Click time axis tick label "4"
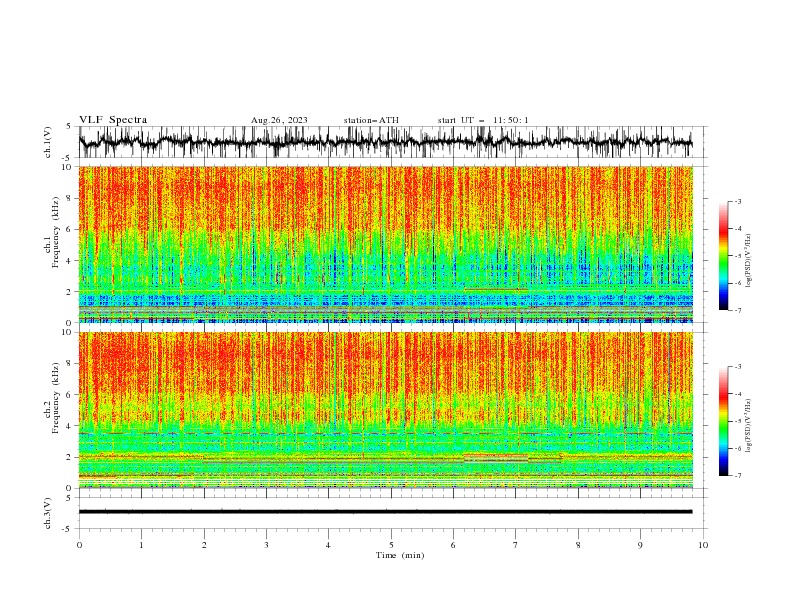The width and height of the screenshot is (792, 612). click(x=328, y=545)
